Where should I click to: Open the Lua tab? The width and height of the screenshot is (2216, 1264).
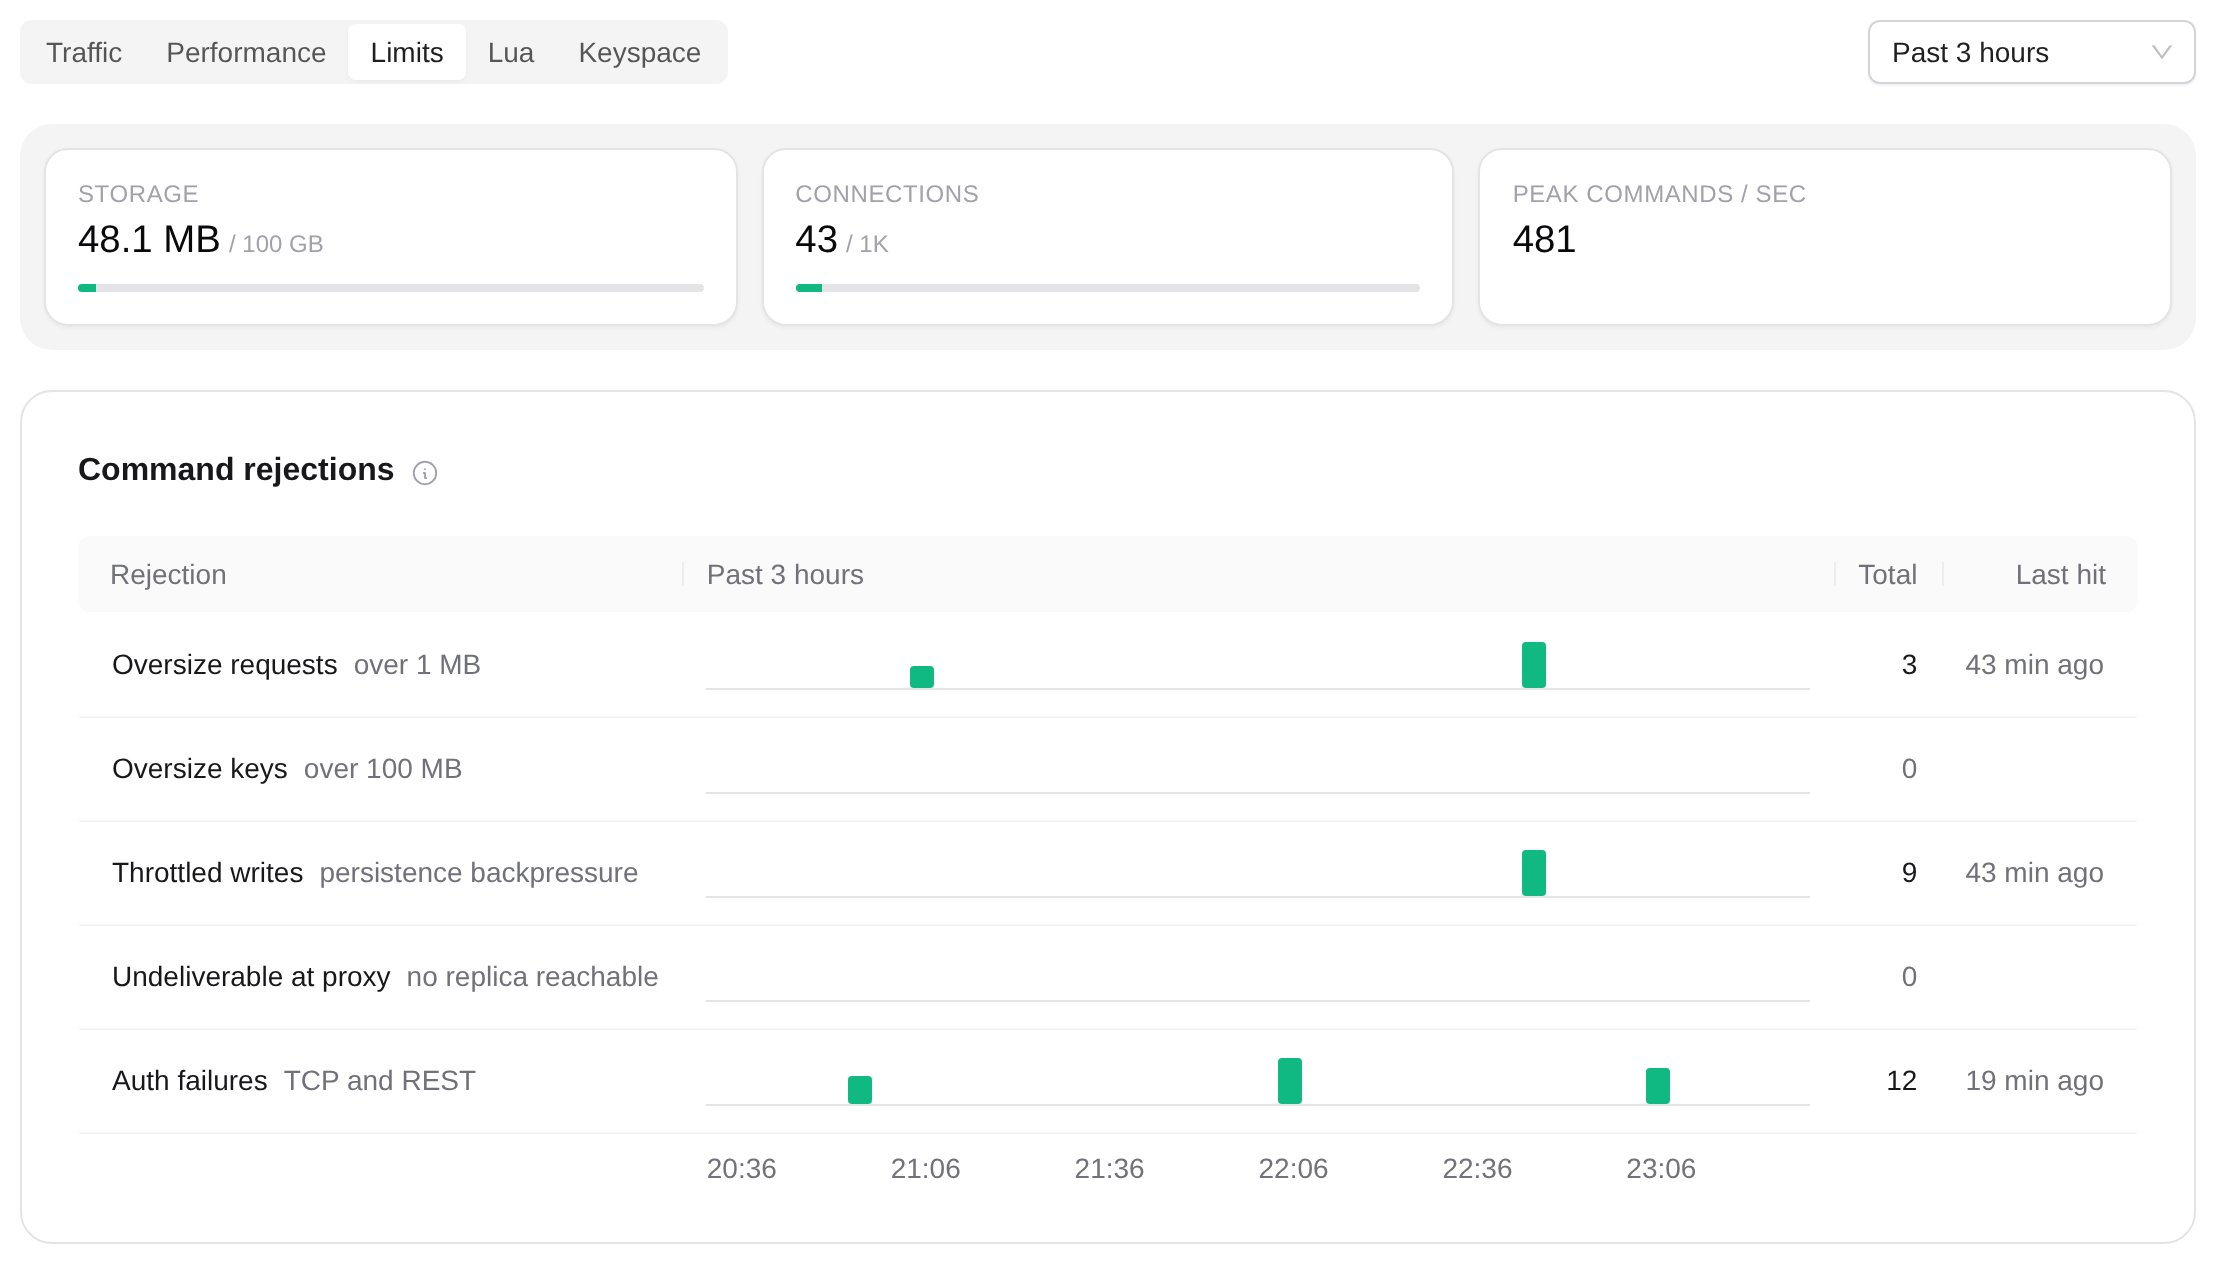(x=511, y=52)
